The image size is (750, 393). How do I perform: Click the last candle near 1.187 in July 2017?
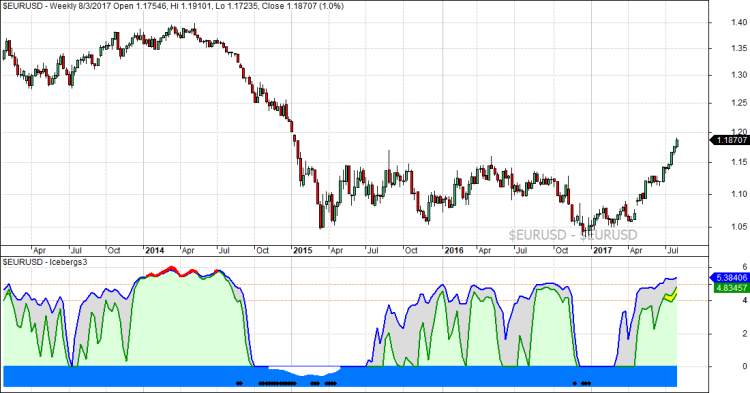click(677, 142)
